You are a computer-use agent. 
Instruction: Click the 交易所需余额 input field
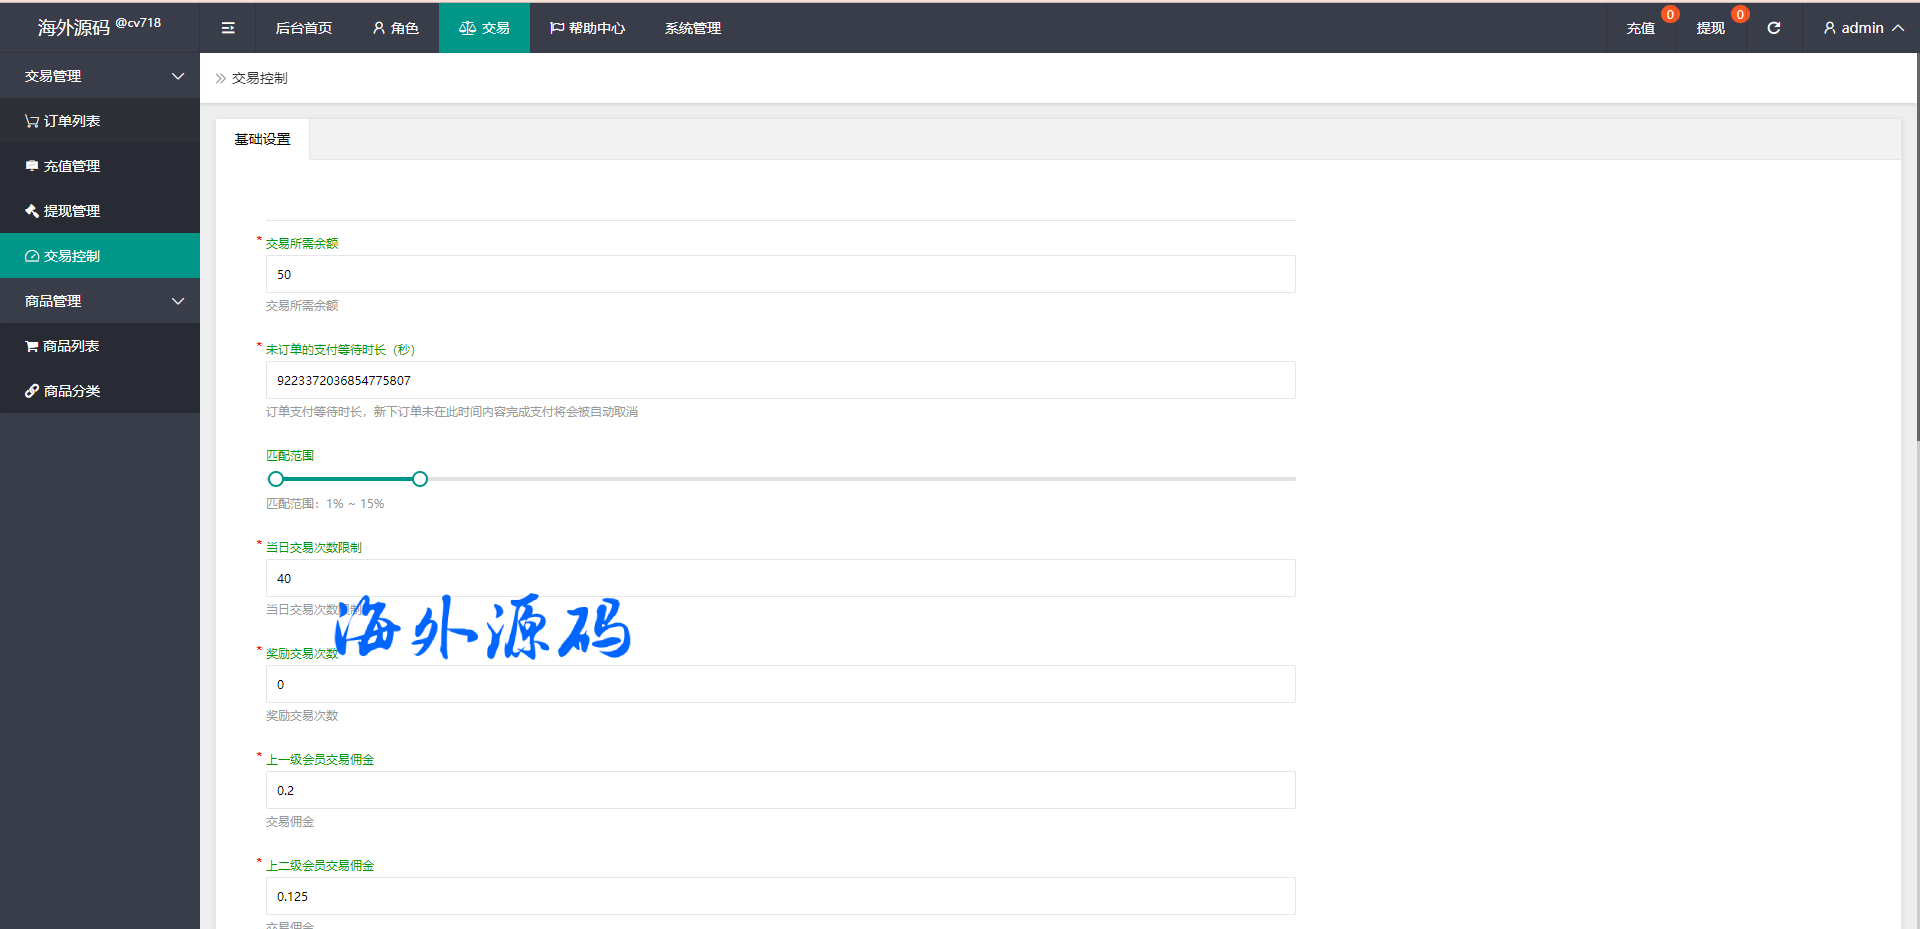[780, 274]
